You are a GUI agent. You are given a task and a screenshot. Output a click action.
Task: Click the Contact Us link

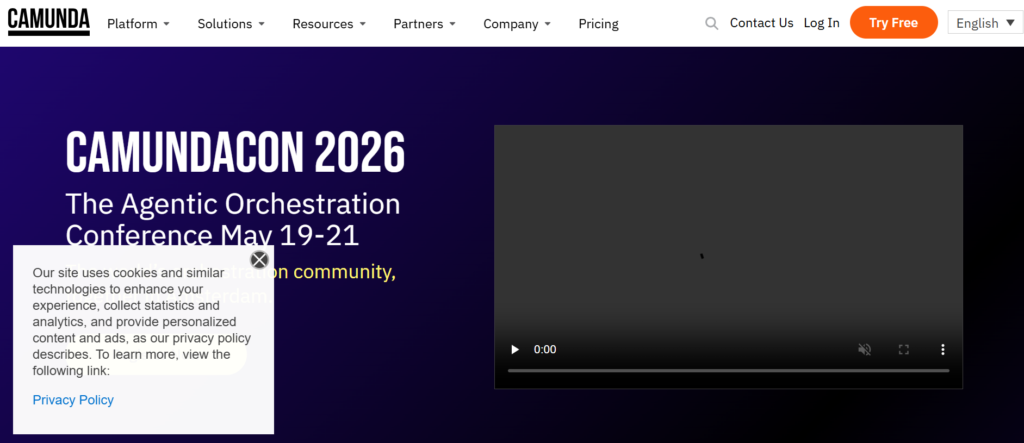tap(761, 23)
